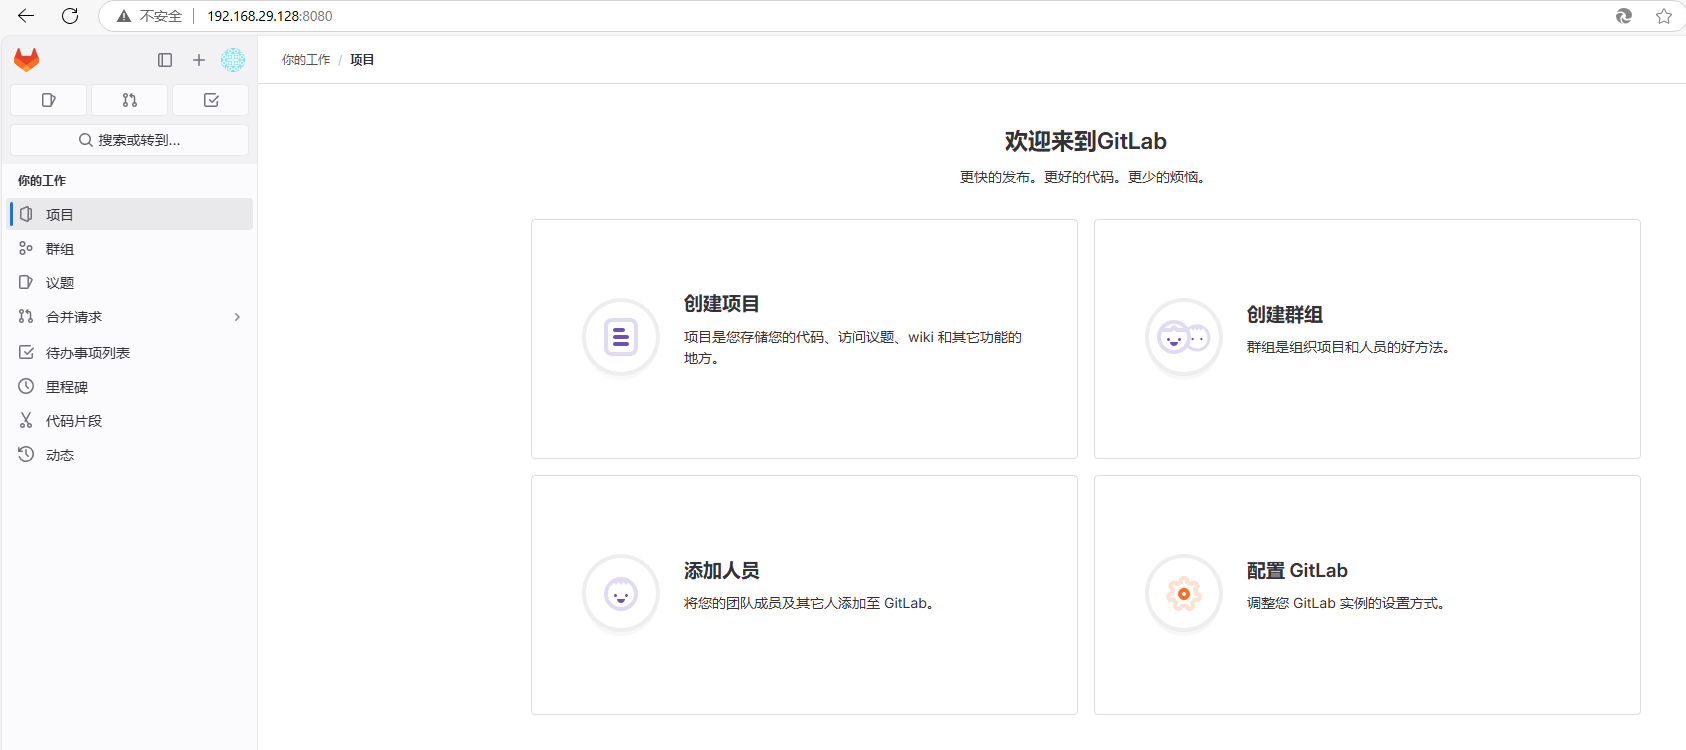Bookmark the page with star icon
This screenshot has height=750, width=1686.
(1664, 16)
